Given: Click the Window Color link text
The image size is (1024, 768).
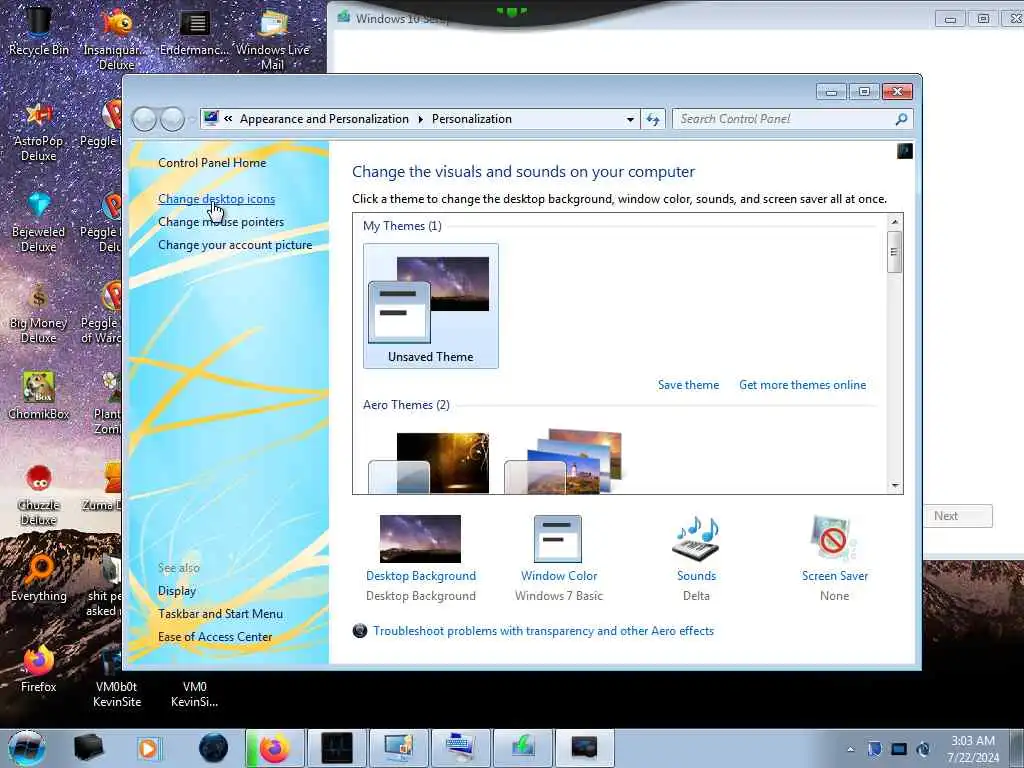Looking at the screenshot, I should click(x=559, y=576).
